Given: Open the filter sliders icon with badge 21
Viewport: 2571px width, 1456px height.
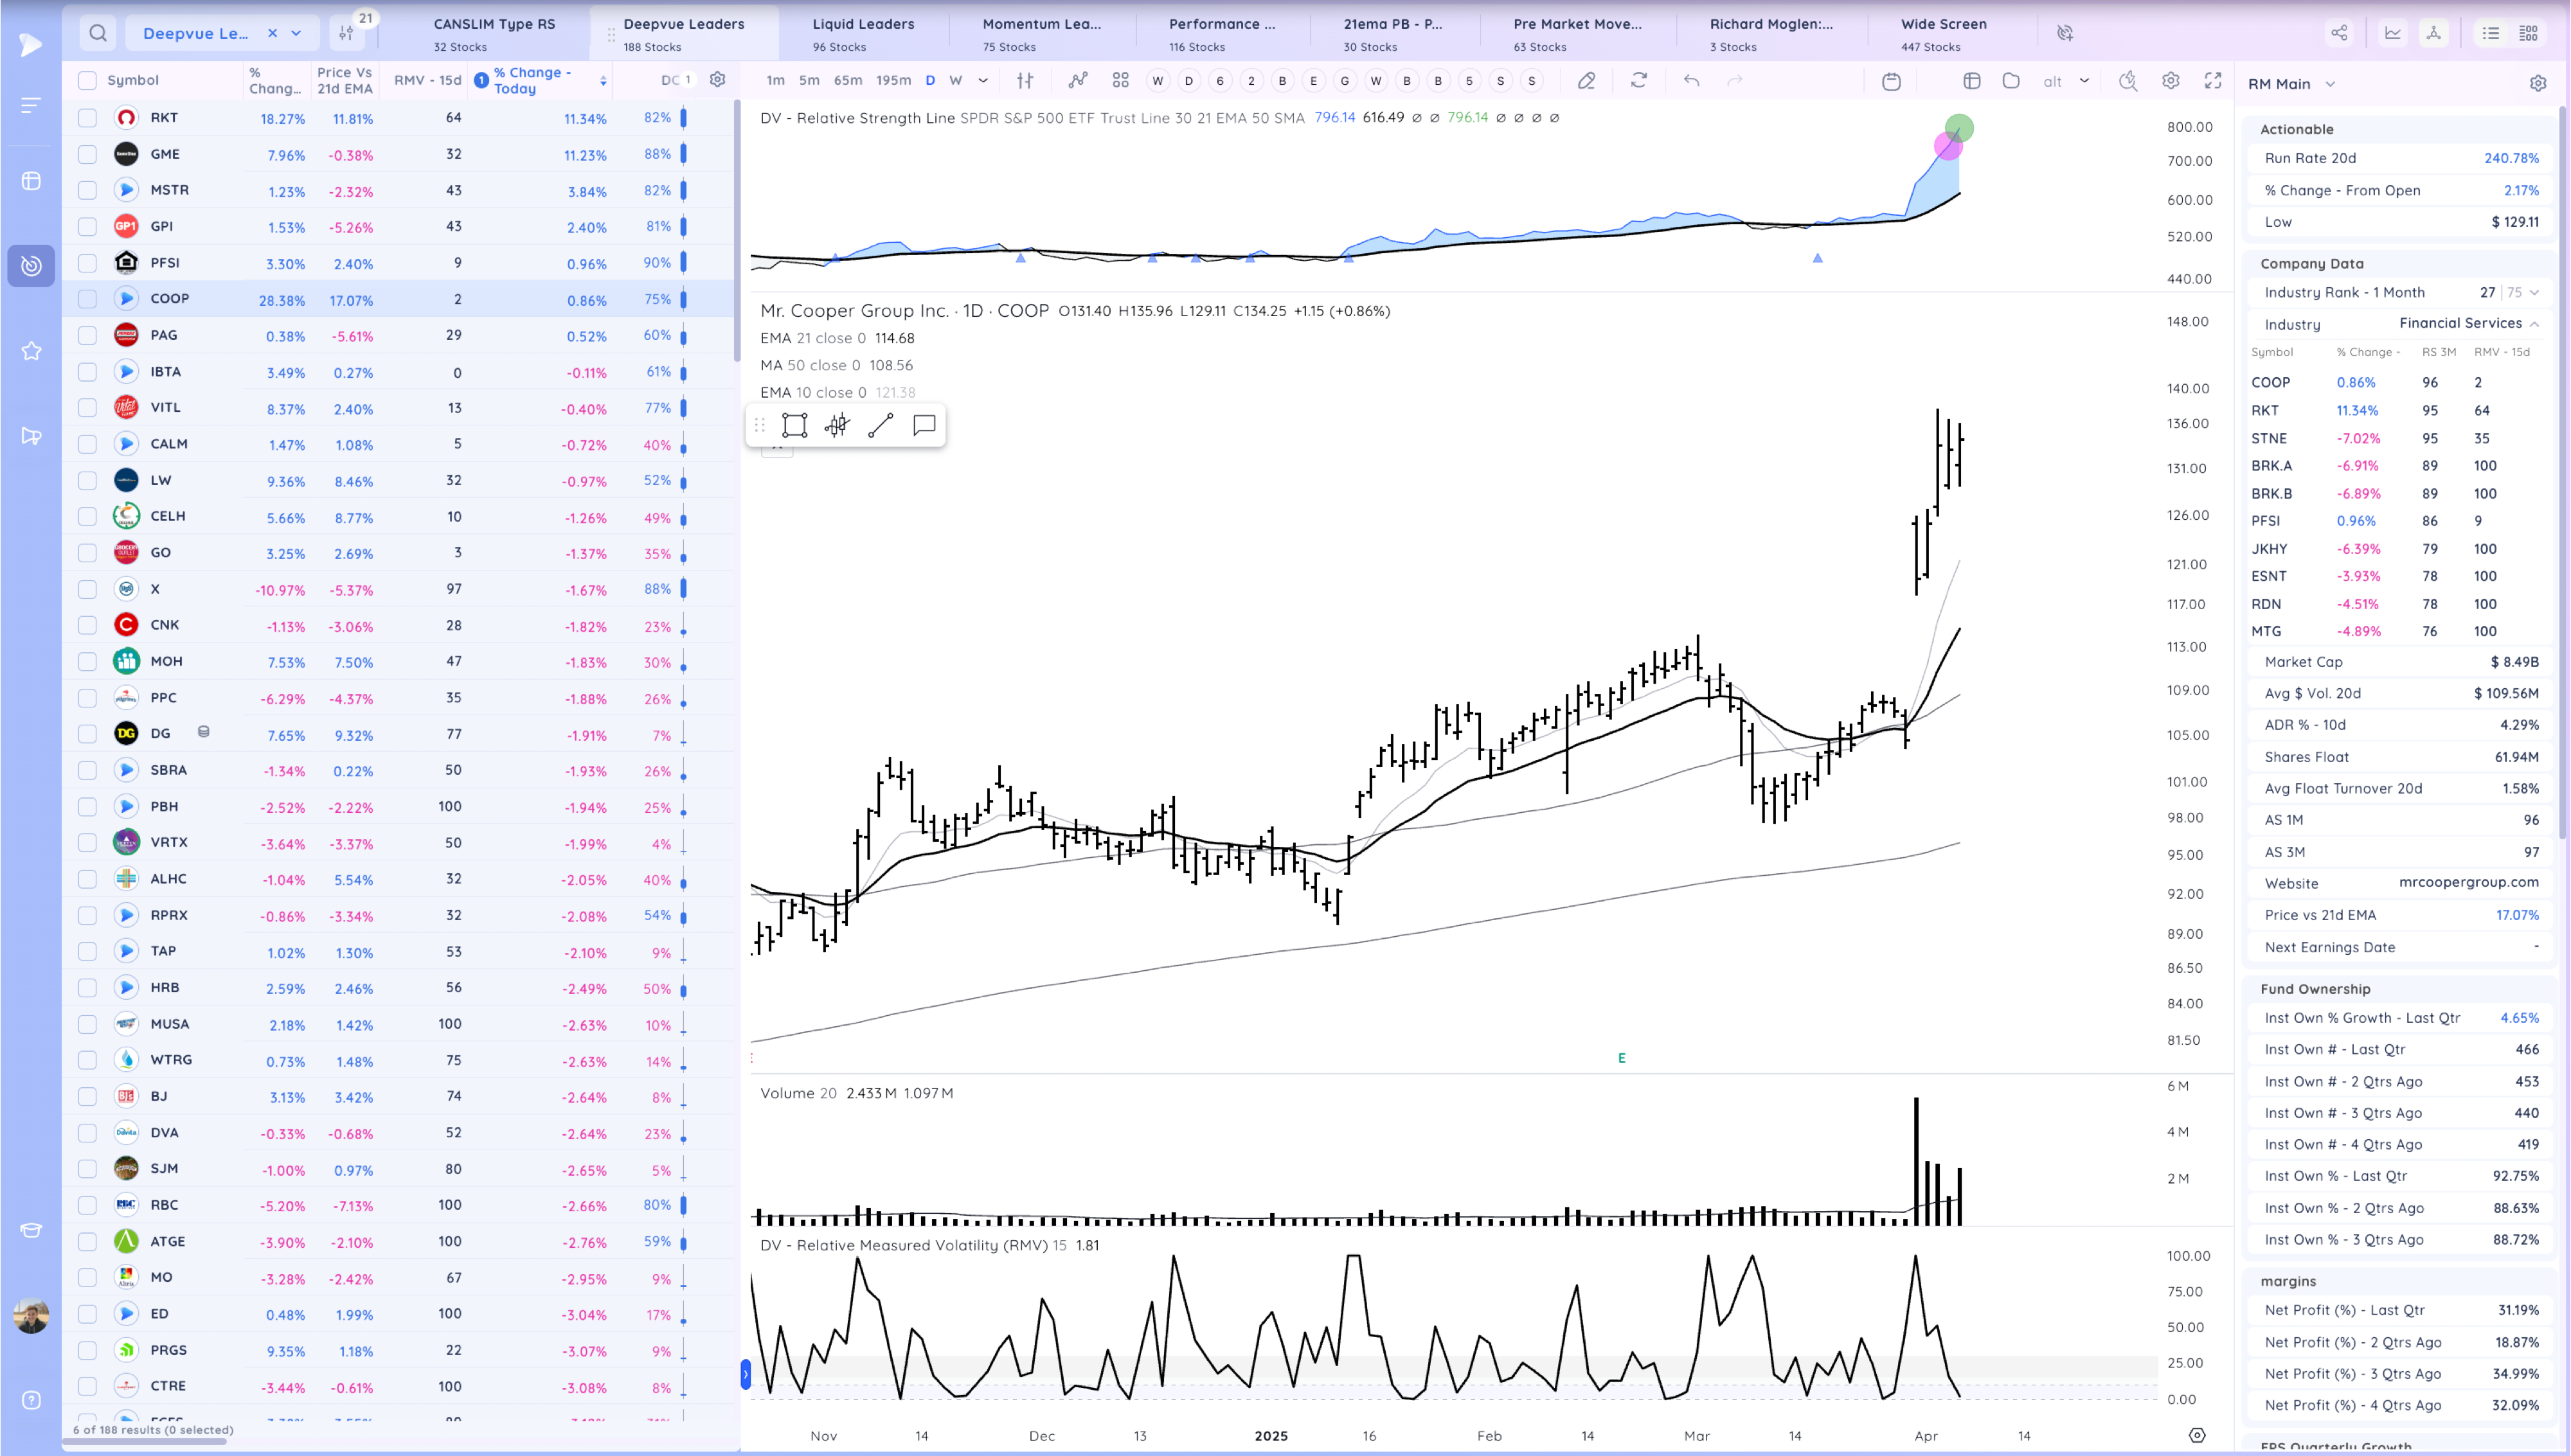Looking at the screenshot, I should pyautogui.click(x=346, y=33).
